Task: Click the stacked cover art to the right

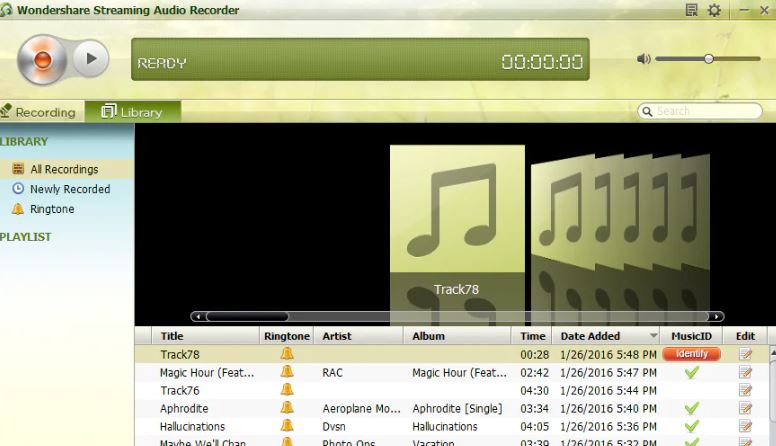Action: tap(621, 213)
